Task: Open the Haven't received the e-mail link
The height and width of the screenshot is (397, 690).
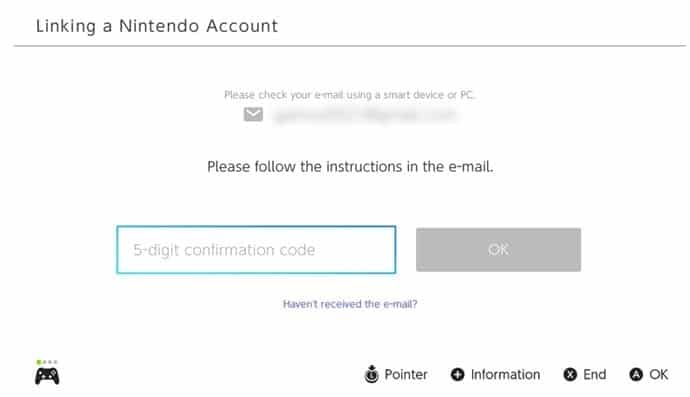Action: point(350,304)
